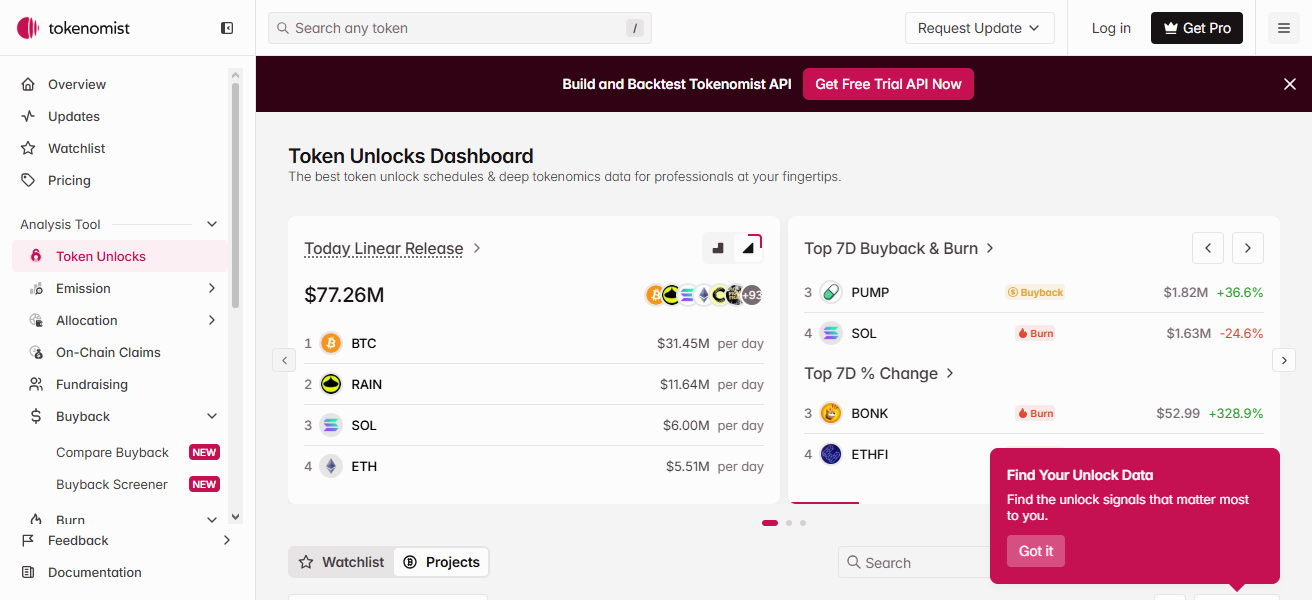Open the Burn flame icon in sidebar

click(x=34, y=519)
